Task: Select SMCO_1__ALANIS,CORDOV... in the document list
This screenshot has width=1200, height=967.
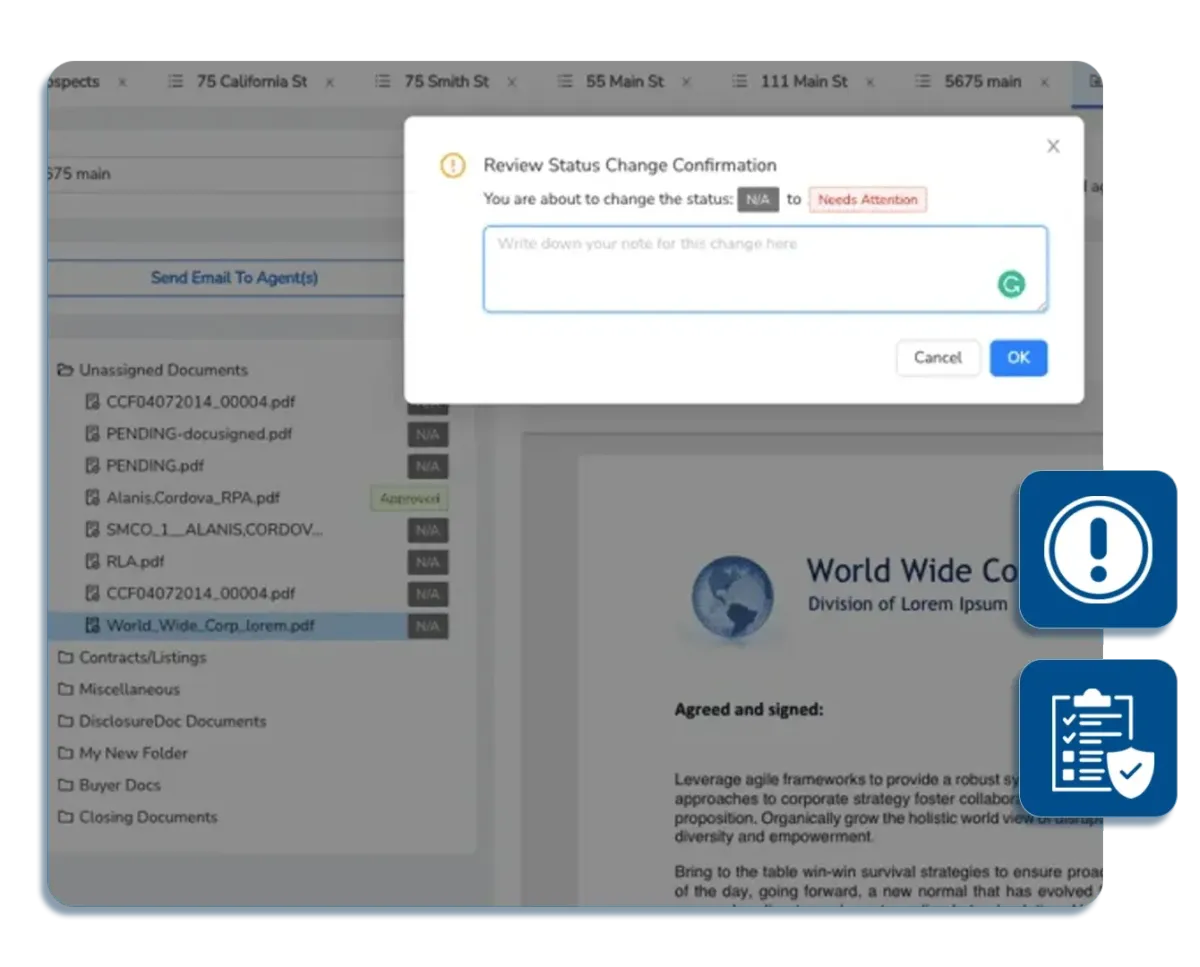Action: (x=215, y=530)
